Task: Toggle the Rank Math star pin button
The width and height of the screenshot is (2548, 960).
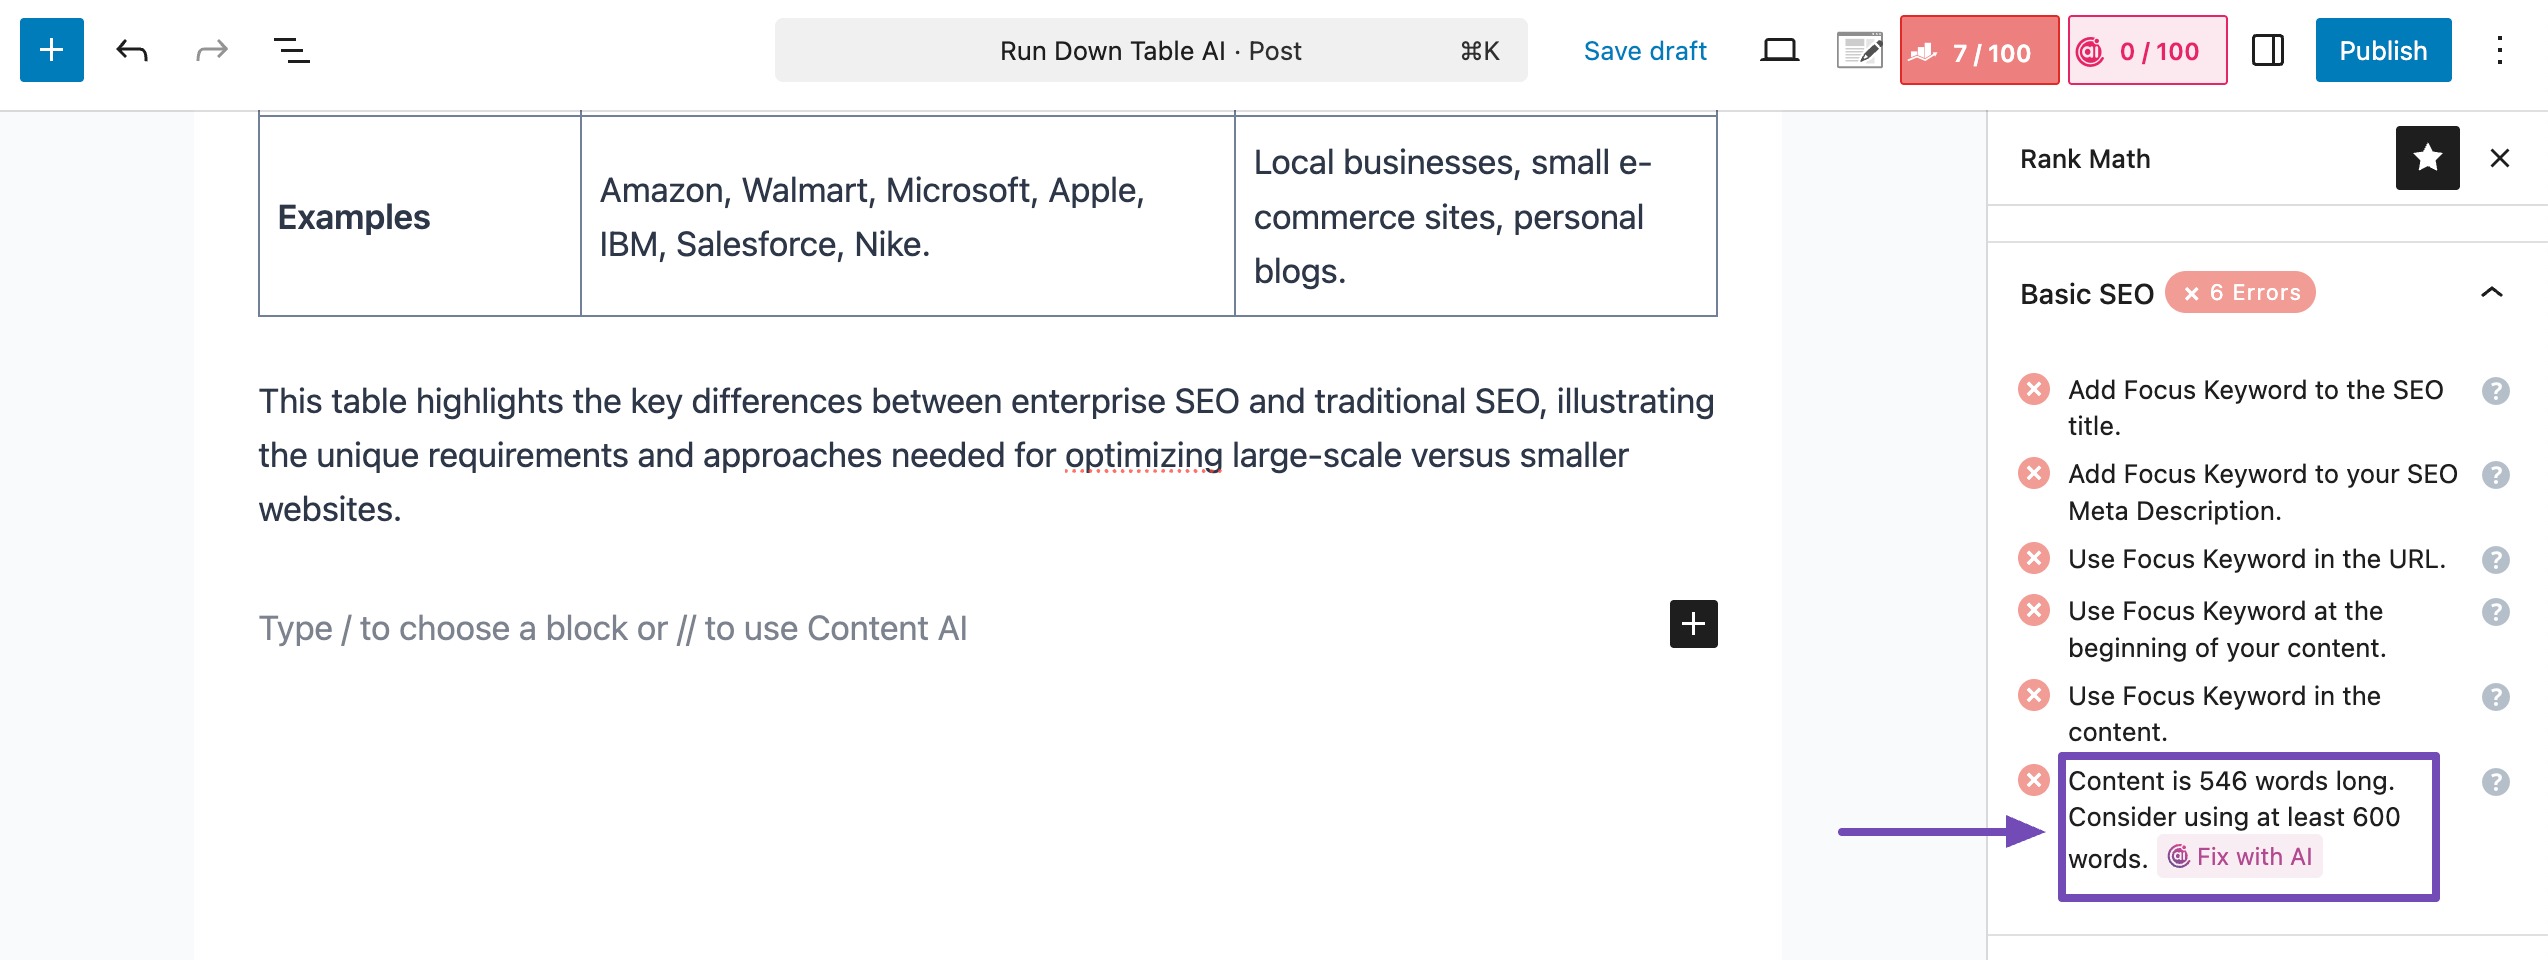Action: pyautogui.click(x=2427, y=158)
